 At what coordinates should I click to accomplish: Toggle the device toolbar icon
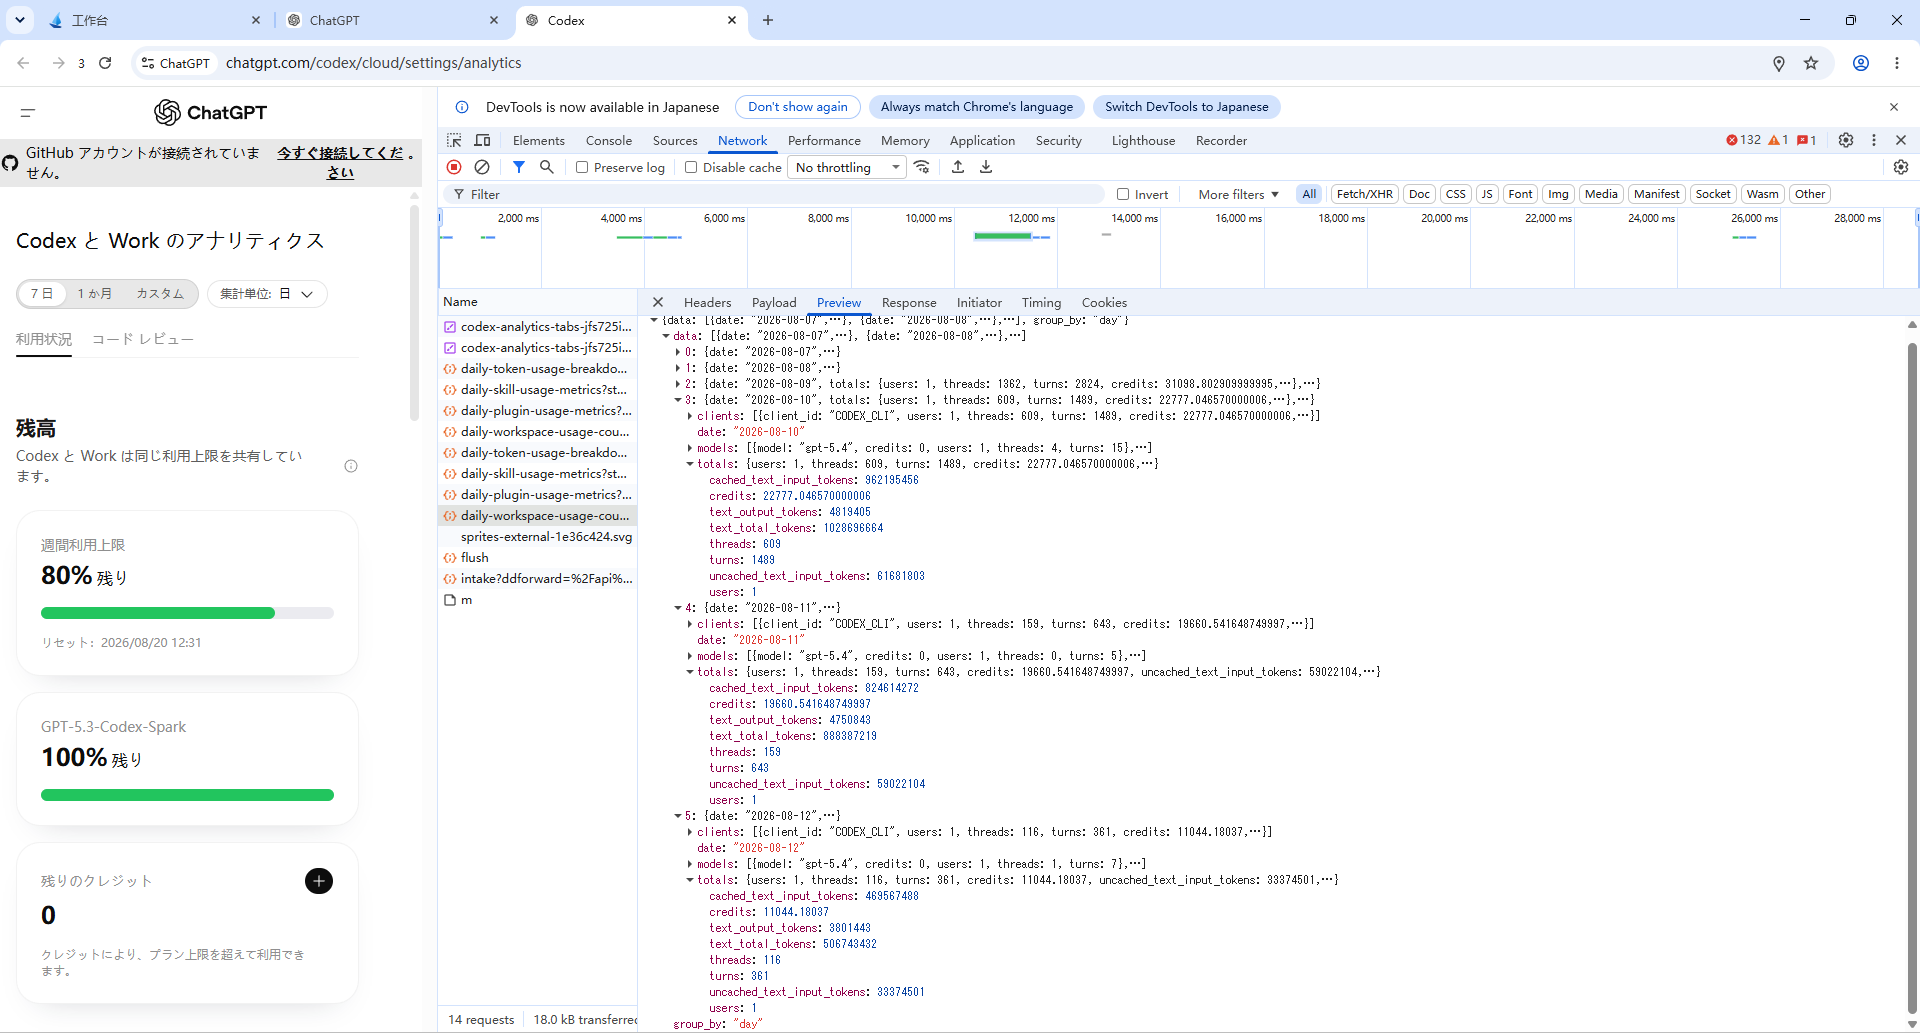(x=482, y=140)
